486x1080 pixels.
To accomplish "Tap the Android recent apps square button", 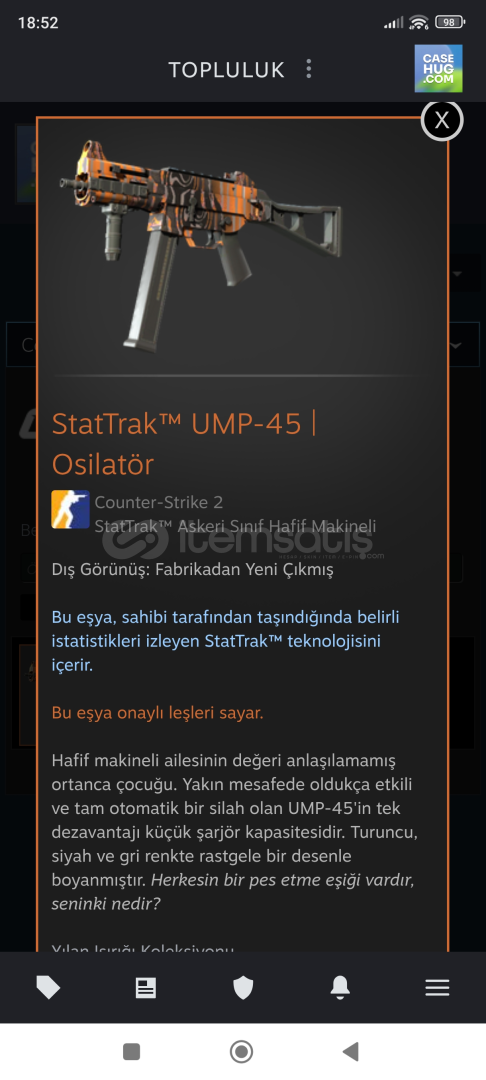I will (x=131, y=1052).
